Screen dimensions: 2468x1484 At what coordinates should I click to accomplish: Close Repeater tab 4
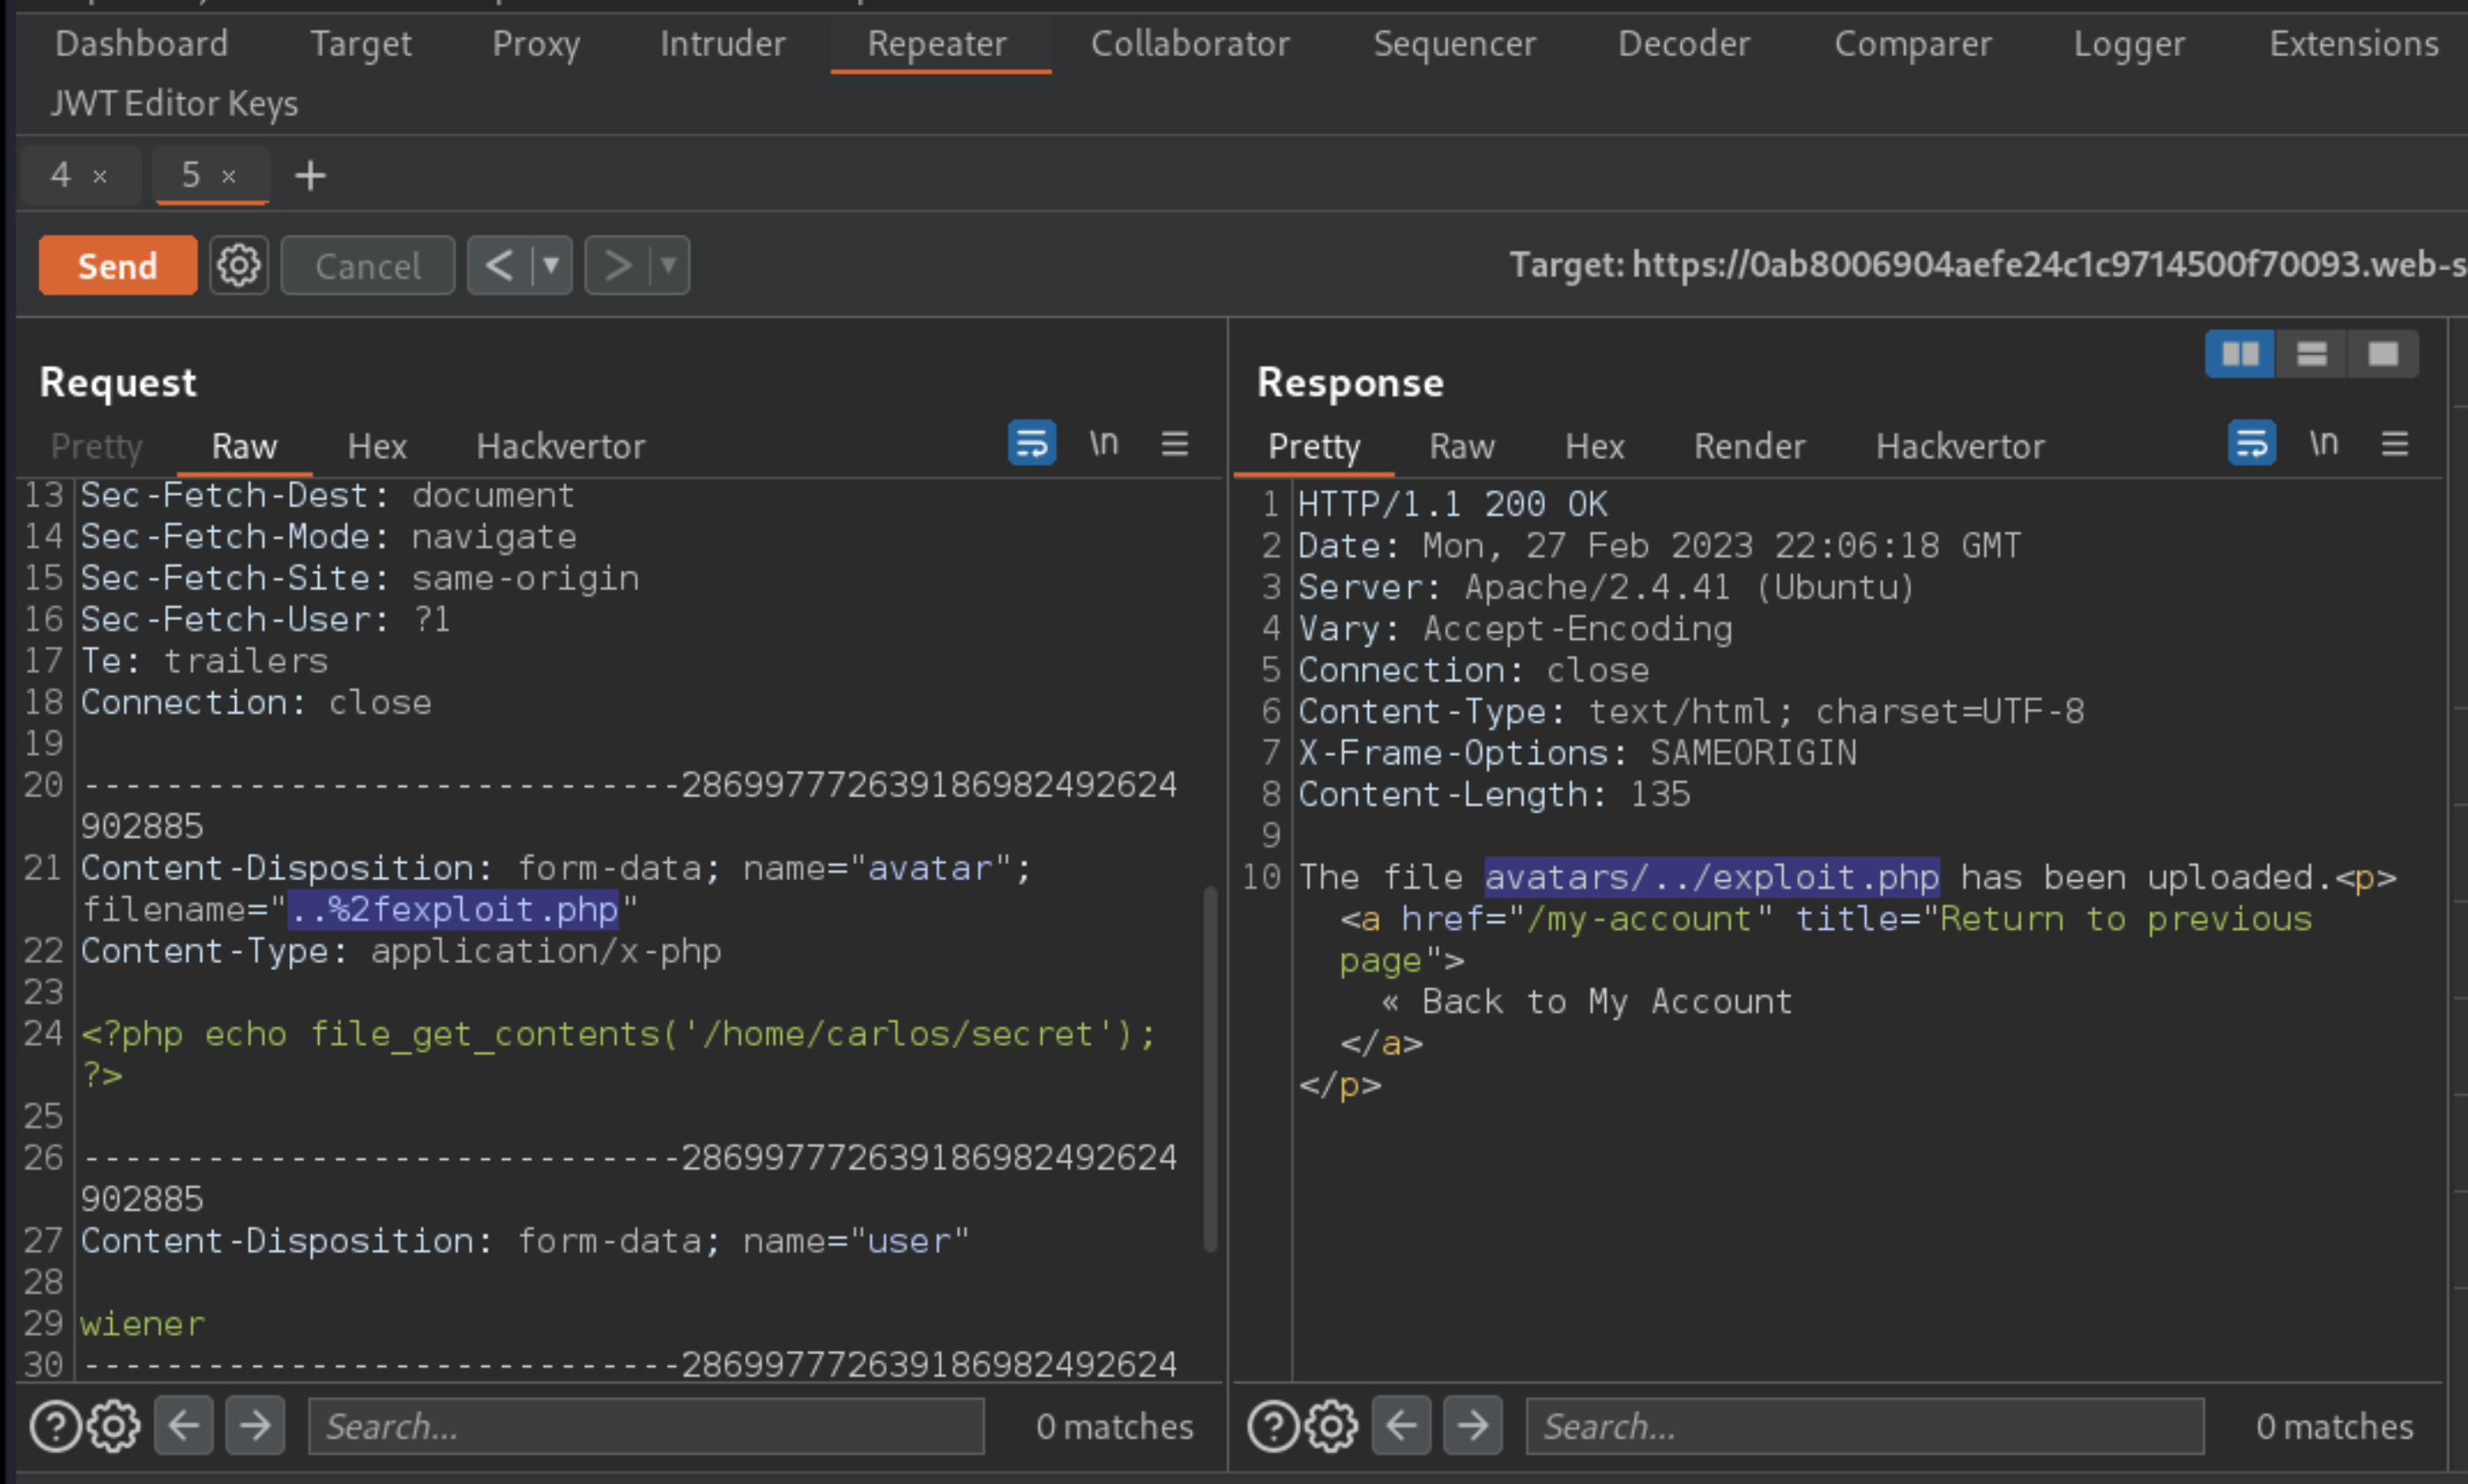pos(100,177)
